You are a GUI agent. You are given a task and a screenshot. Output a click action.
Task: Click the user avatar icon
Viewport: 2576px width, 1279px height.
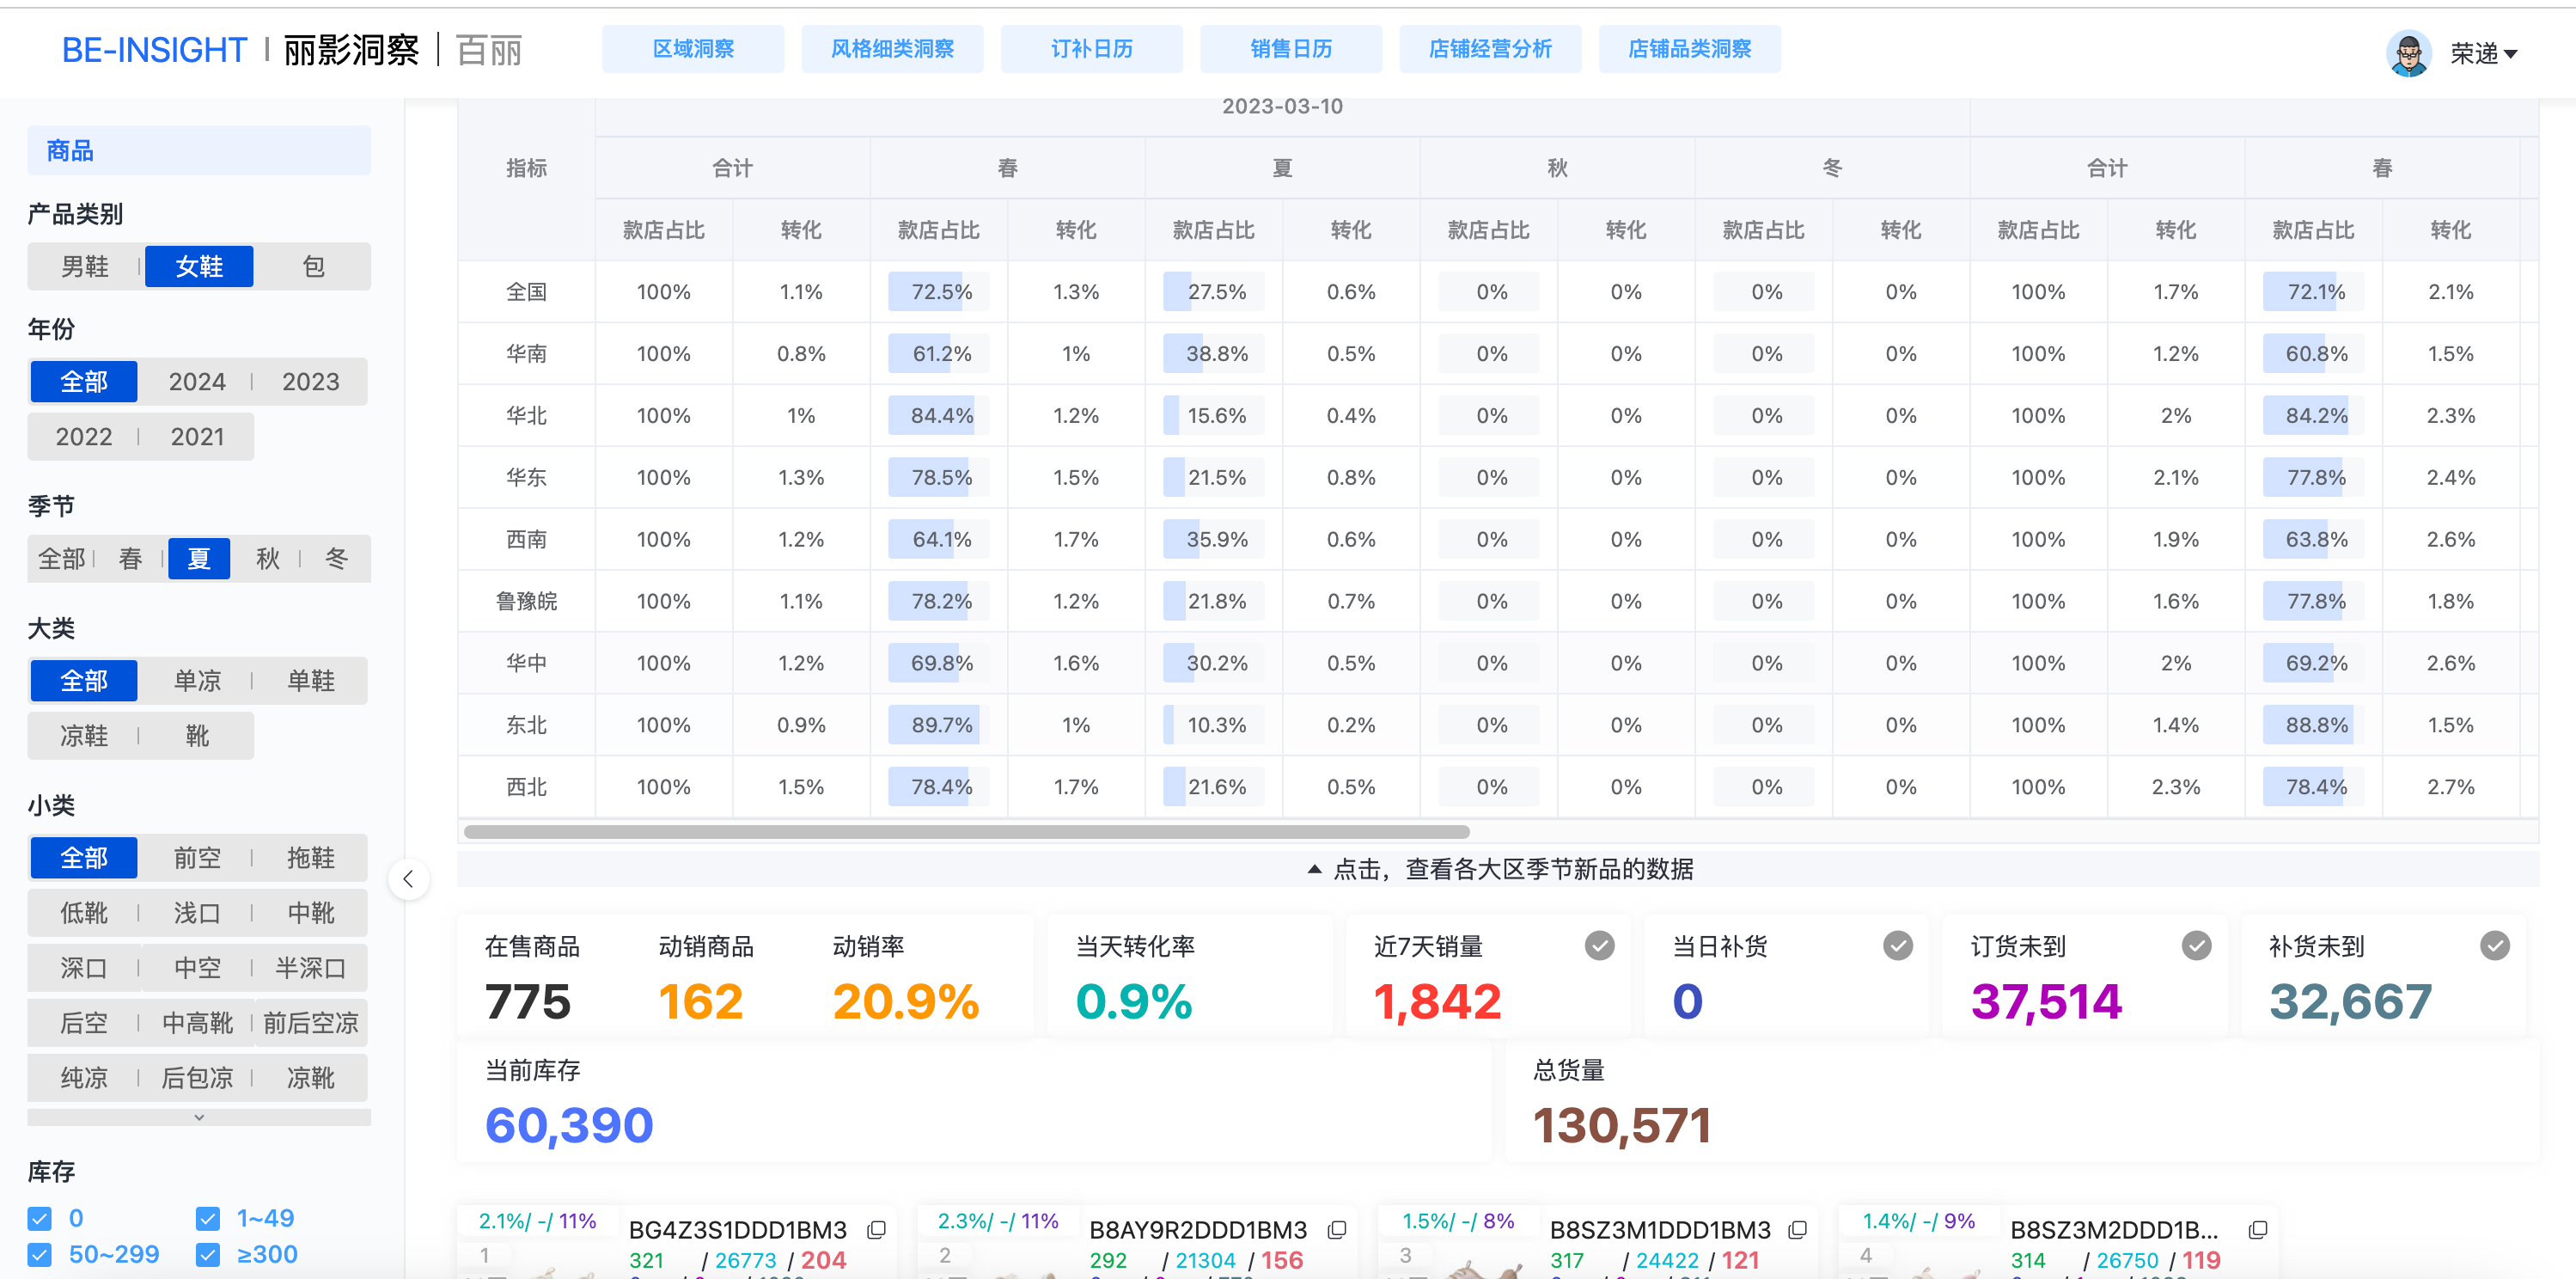point(2408,52)
